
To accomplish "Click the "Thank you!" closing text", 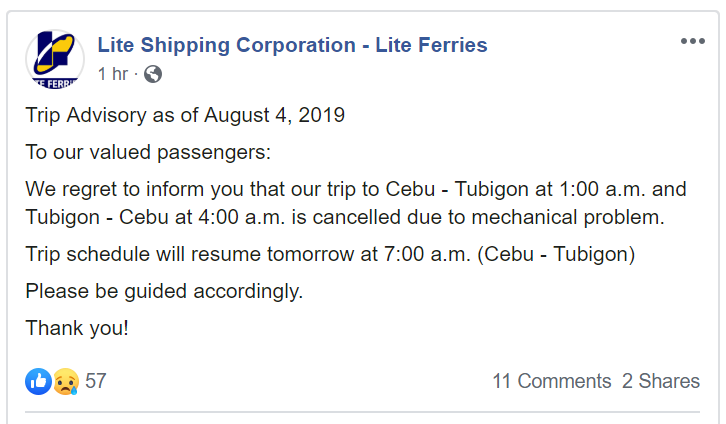I will click(x=77, y=328).
